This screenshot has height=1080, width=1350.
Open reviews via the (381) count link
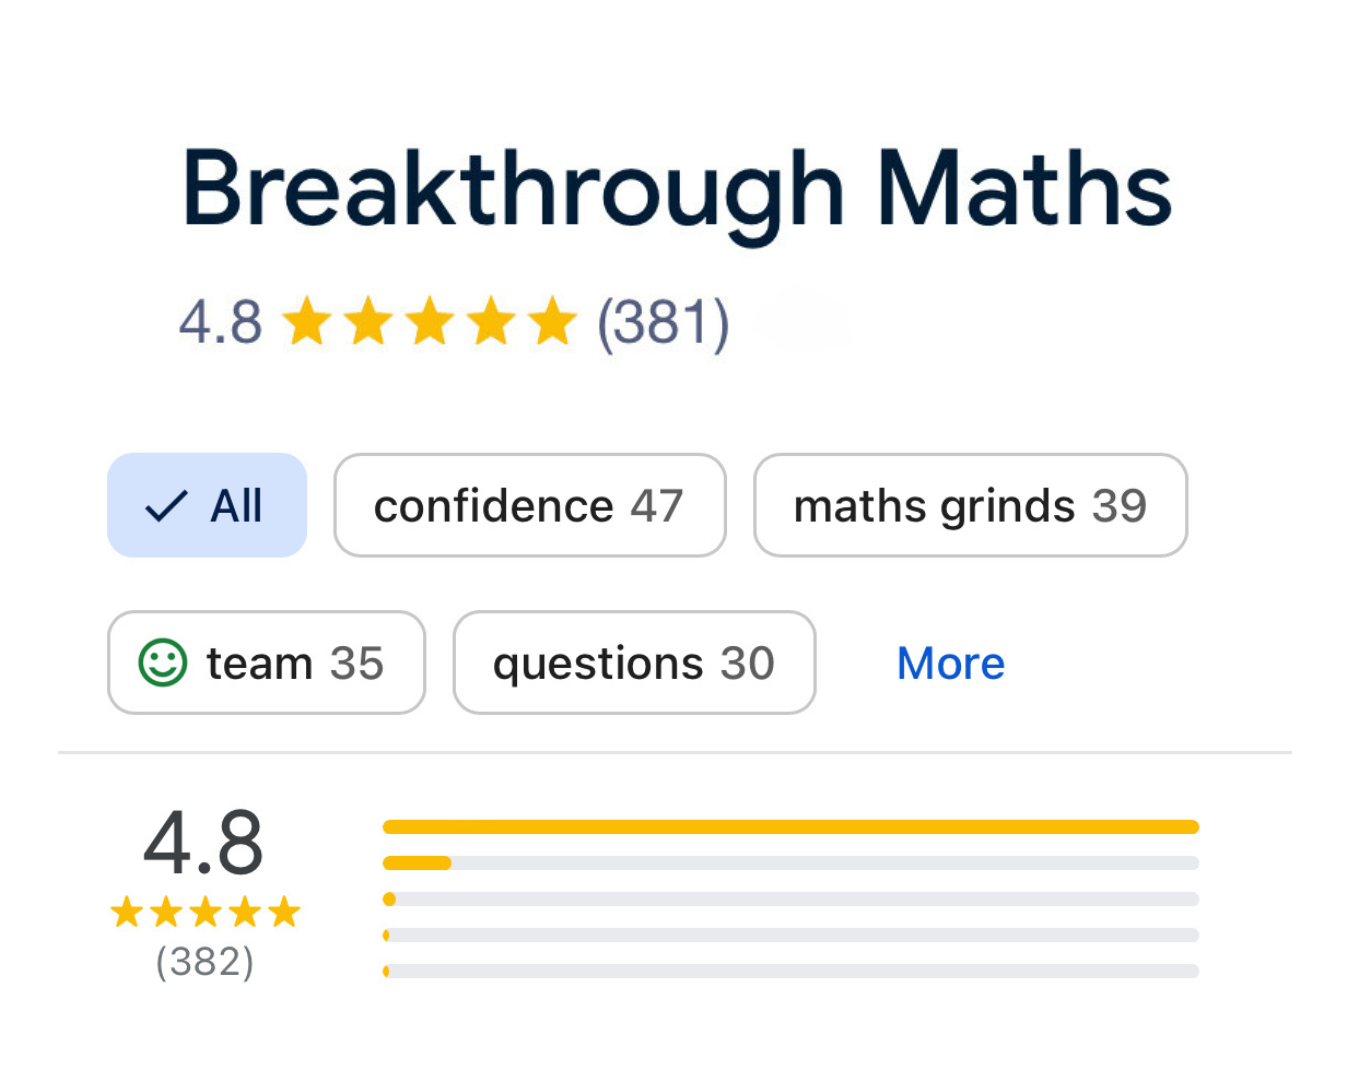coord(662,321)
